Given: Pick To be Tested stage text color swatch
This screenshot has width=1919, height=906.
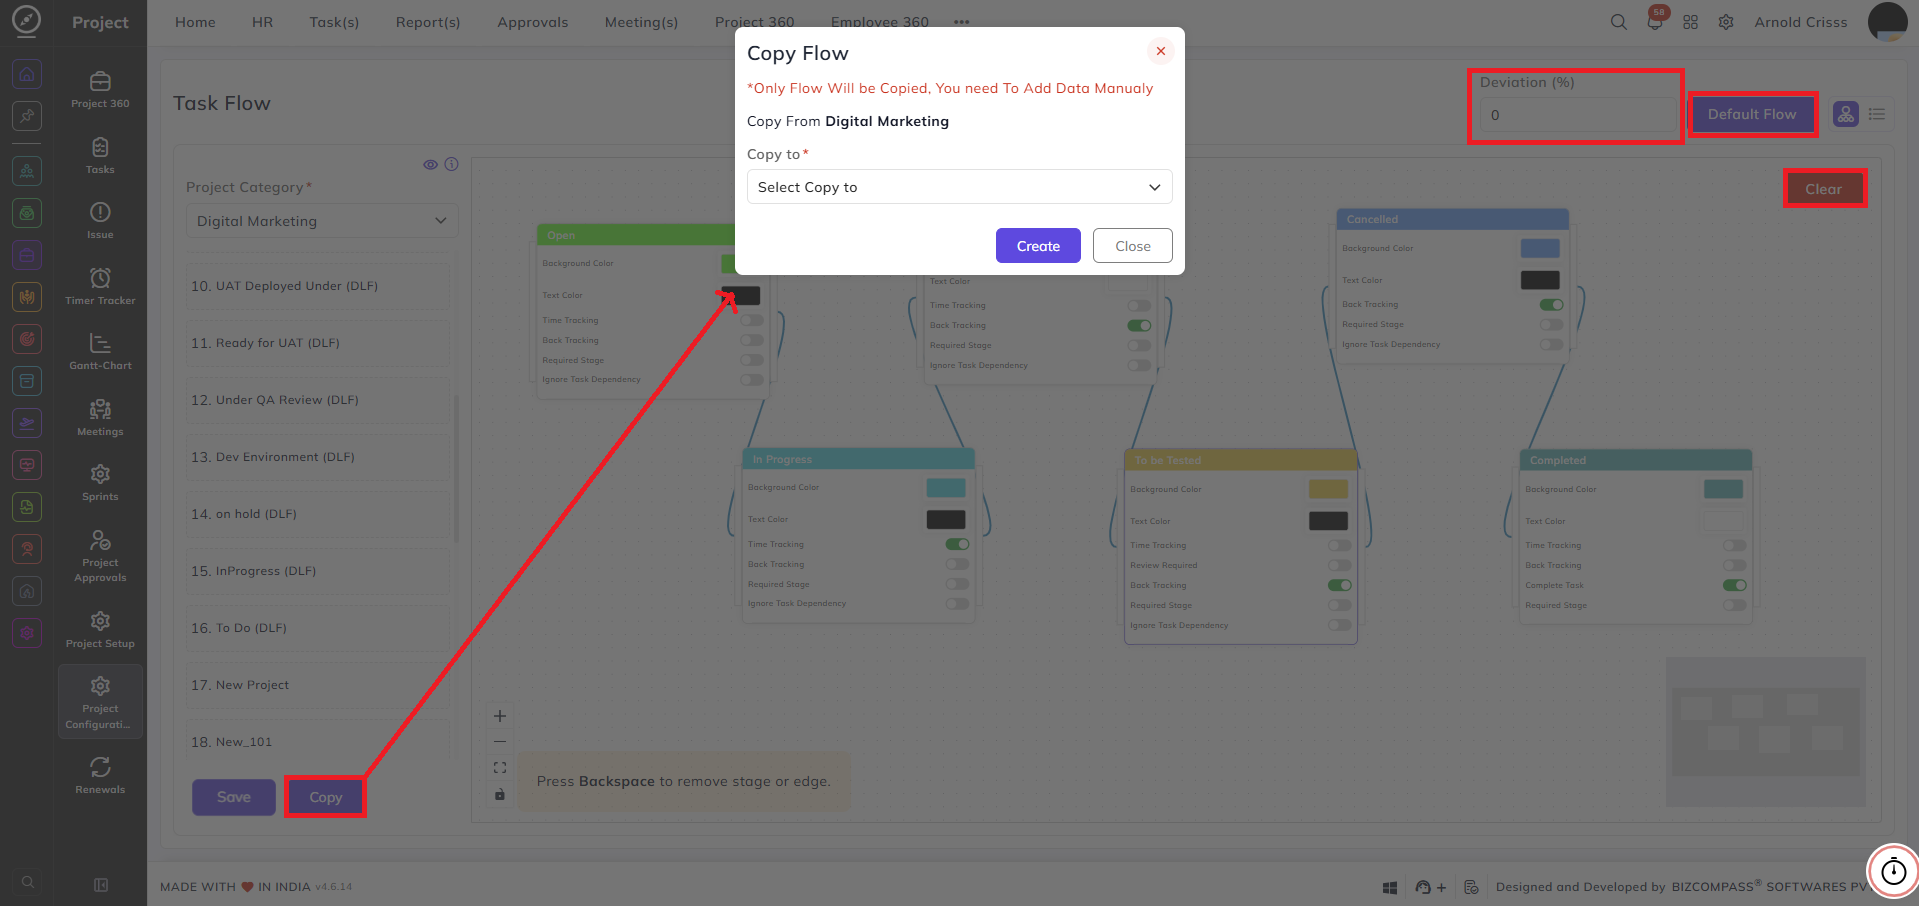Looking at the screenshot, I should click(x=1328, y=521).
